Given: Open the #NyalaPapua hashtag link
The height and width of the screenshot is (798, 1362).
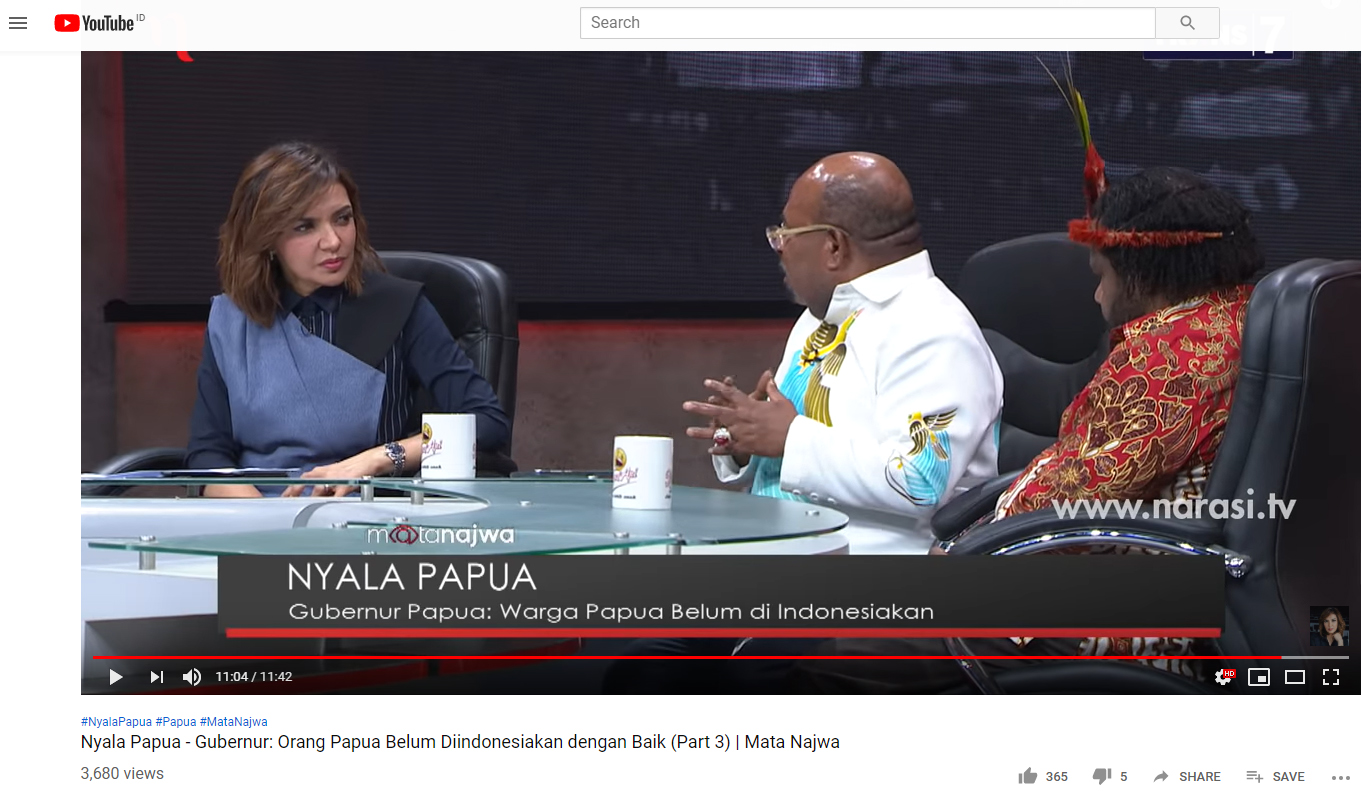Looking at the screenshot, I should pos(116,722).
